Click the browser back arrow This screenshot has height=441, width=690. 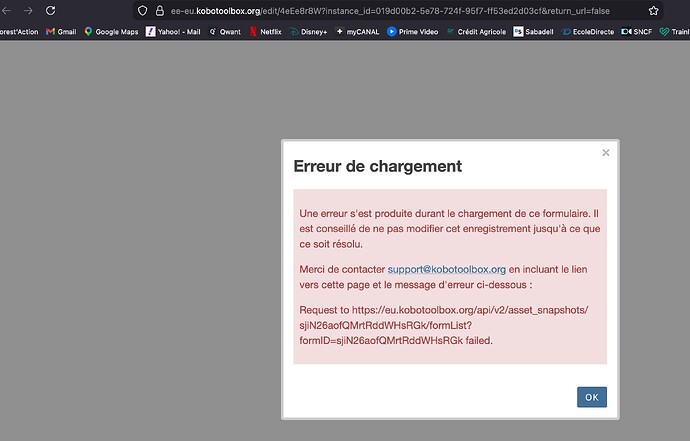pos(6,10)
